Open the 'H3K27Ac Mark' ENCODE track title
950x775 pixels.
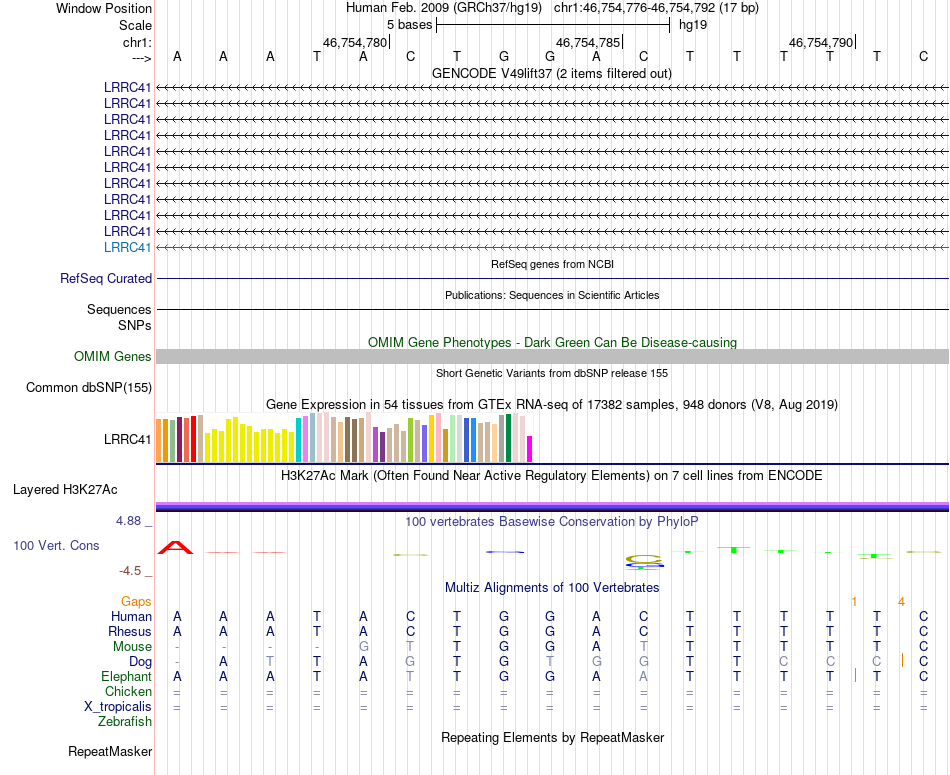click(x=552, y=476)
